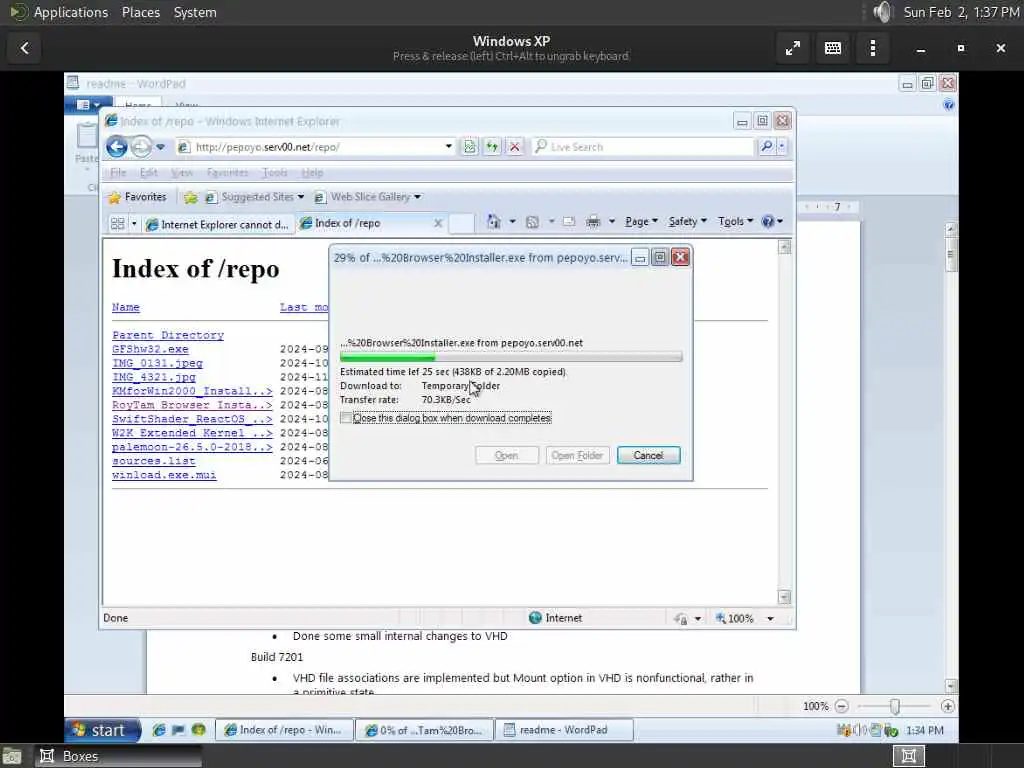Image resolution: width=1024 pixels, height=768 pixels.
Task: Click the Quick Tabs grid icon
Action: pyautogui.click(x=118, y=224)
